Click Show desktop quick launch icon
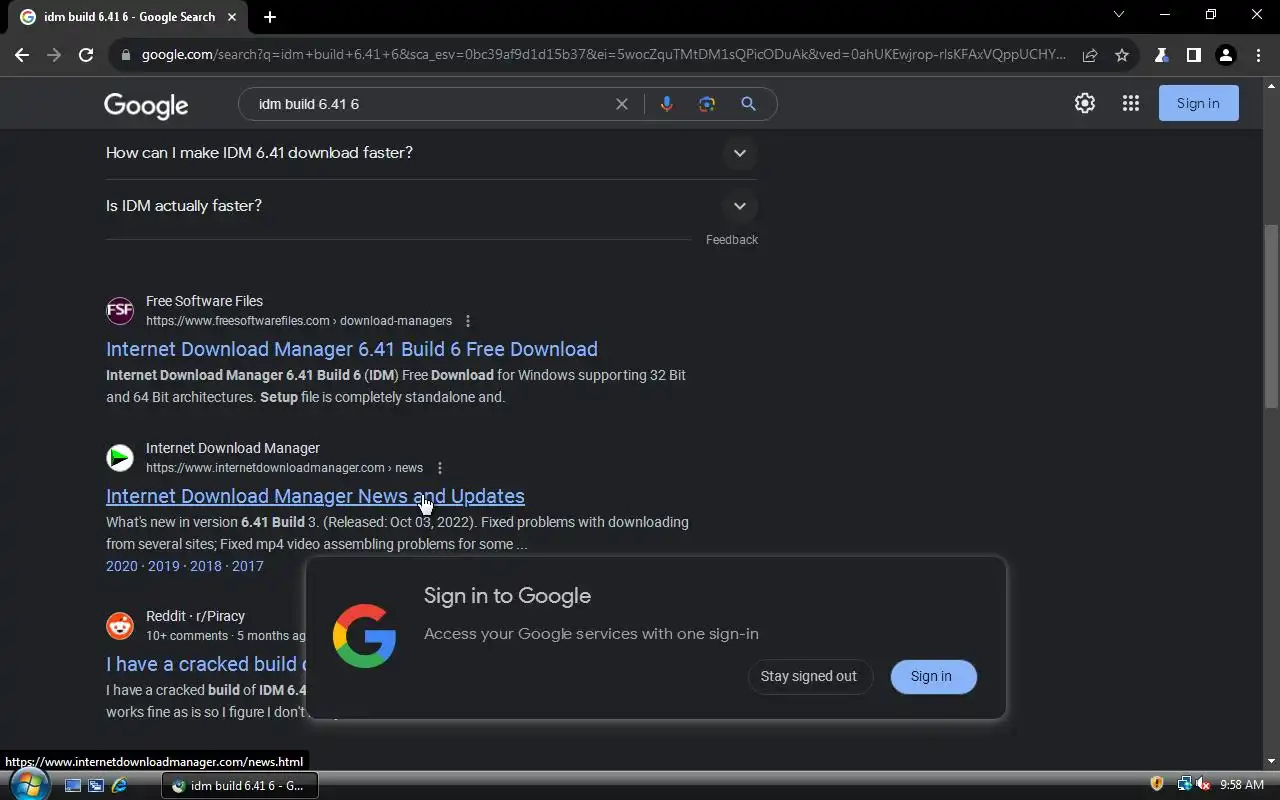This screenshot has height=800, width=1280. [x=73, y=786]
